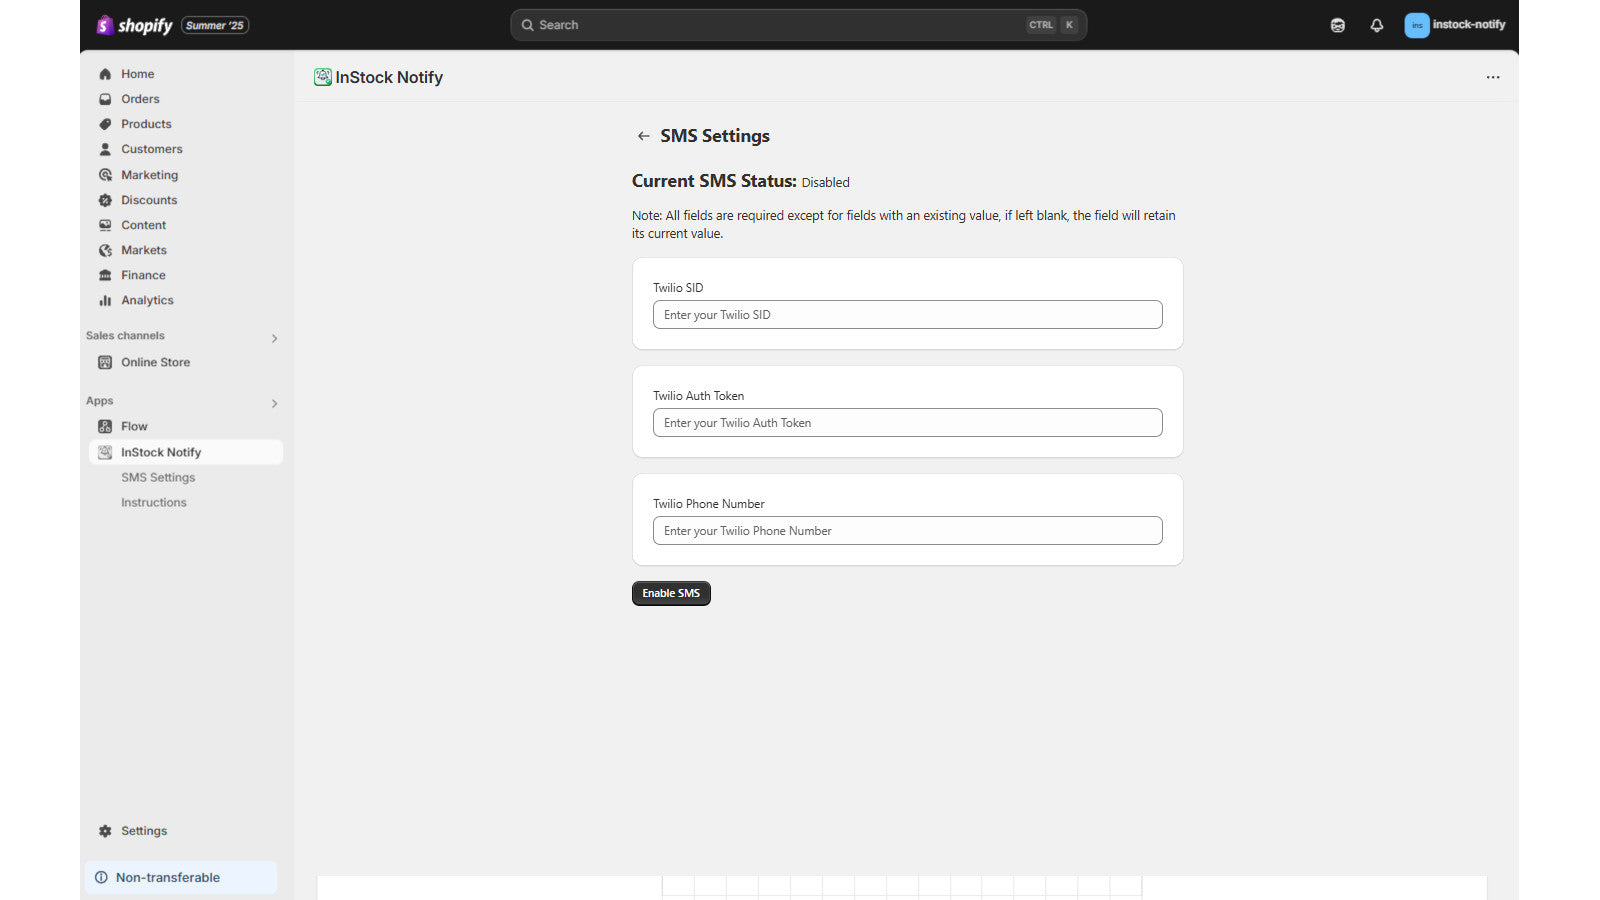1600x900 pixels.
Task: Select InStock Notify in Apps list
Action: [185, 452]
